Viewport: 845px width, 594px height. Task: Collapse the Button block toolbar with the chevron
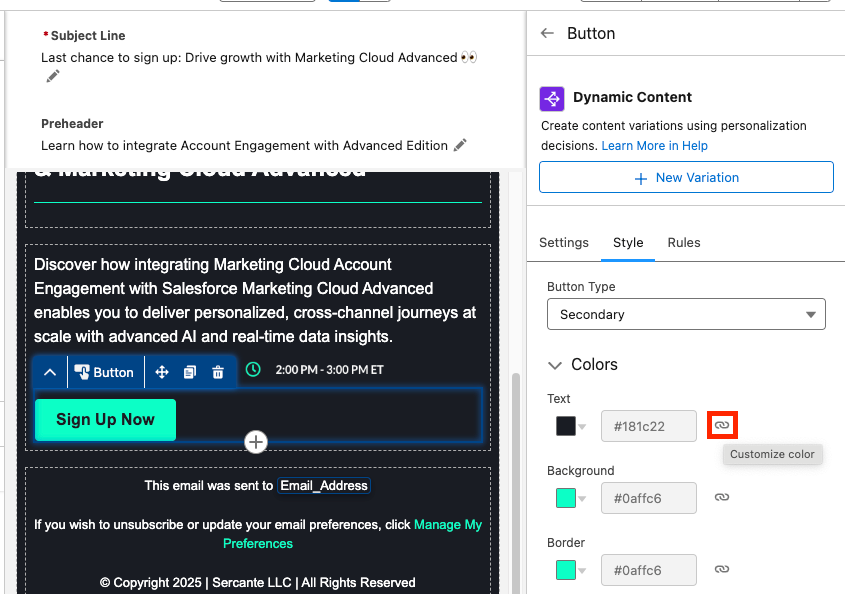click(x=49, y=371)
